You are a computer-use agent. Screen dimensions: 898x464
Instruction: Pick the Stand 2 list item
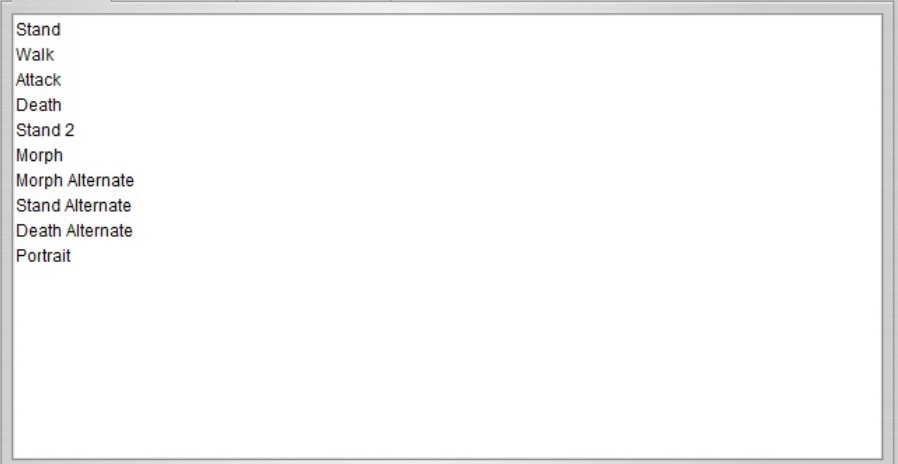45,130
